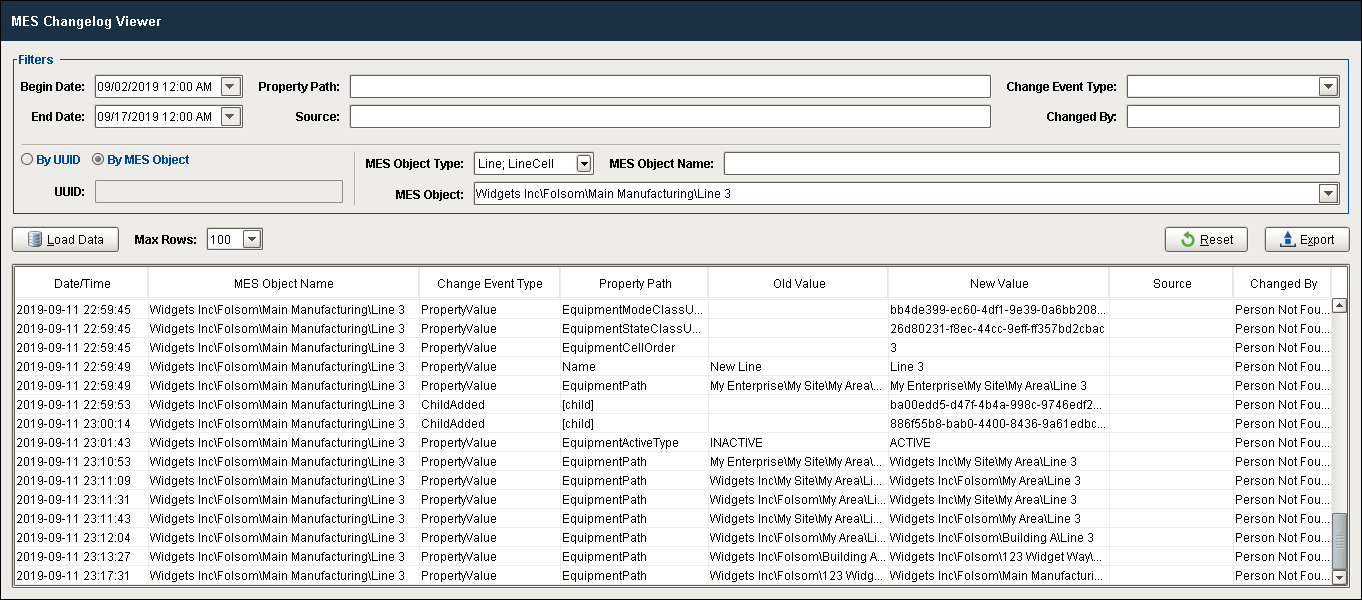Expand the Change Event Type dropdown
Viewport: 1362px width, 600px height.
pos(1328,87)
